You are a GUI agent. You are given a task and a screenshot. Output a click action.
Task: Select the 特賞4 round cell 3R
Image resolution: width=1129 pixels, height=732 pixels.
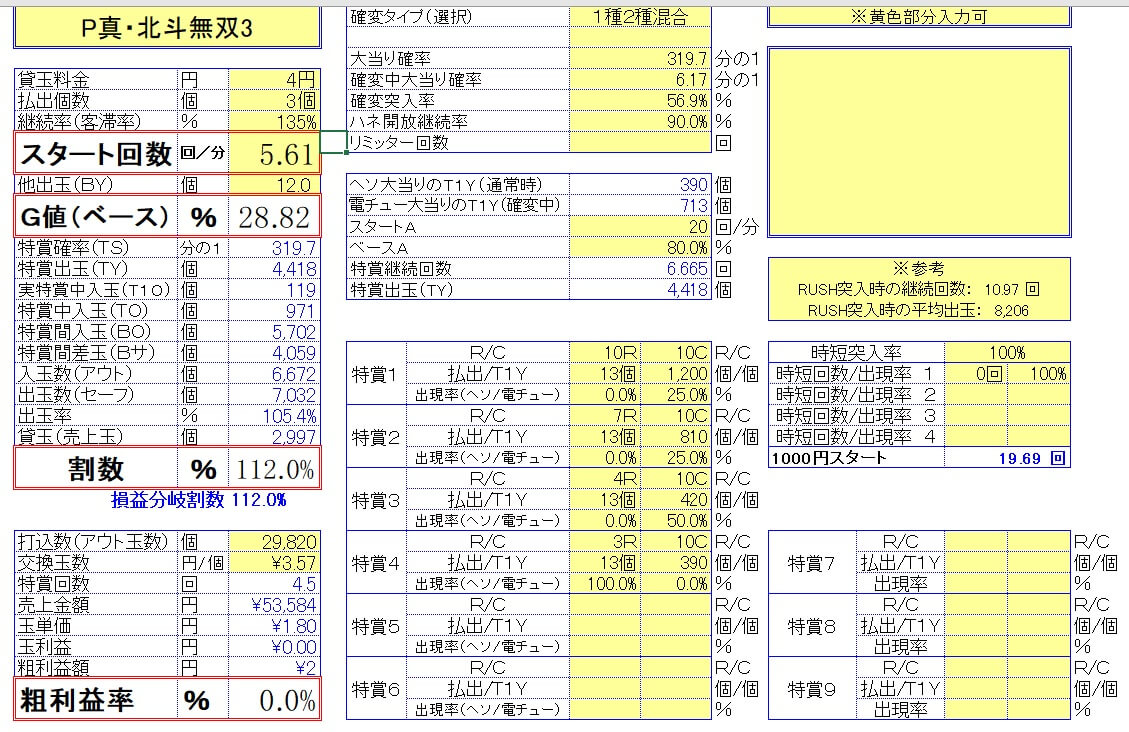click(605, 541)
